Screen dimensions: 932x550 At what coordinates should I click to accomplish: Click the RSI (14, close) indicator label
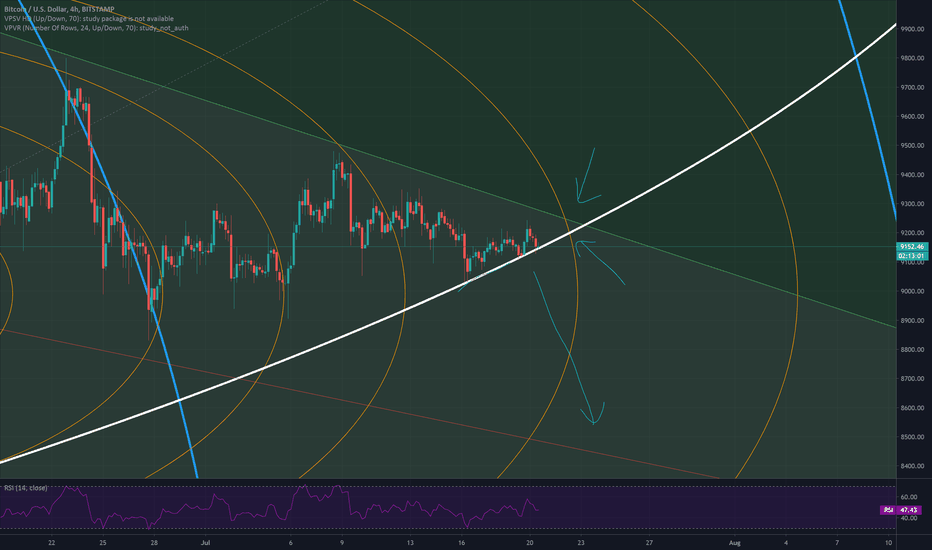click(25, 488)
